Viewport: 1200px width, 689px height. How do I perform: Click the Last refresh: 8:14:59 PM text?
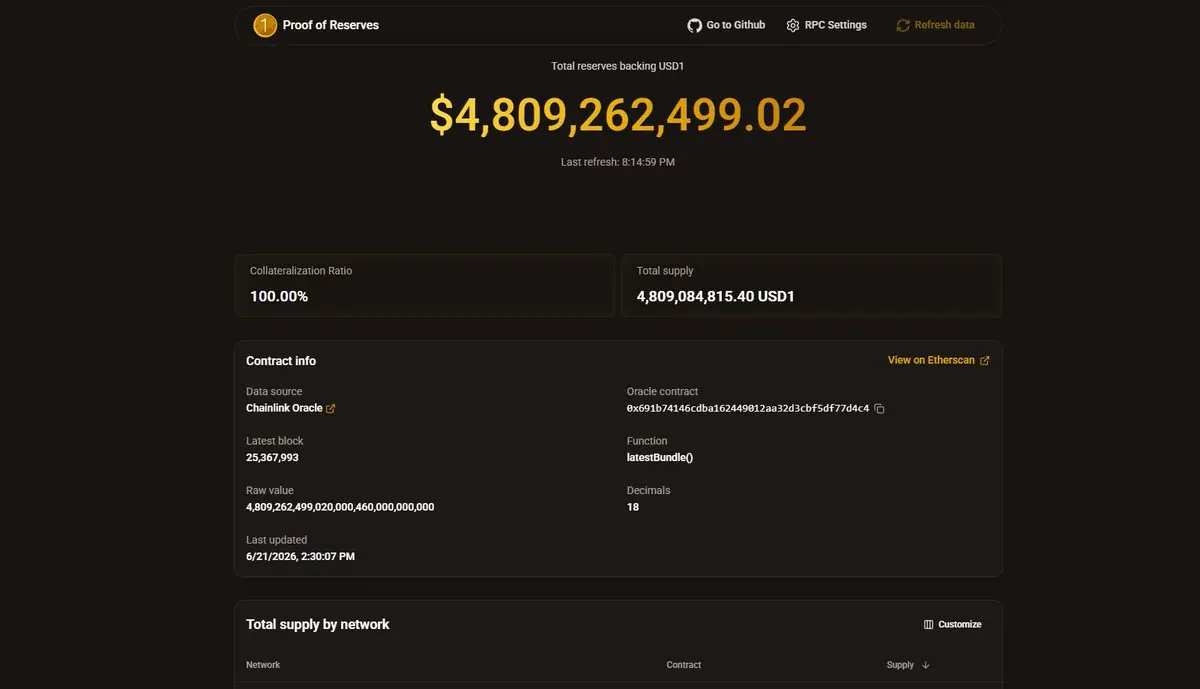[618, 162]
